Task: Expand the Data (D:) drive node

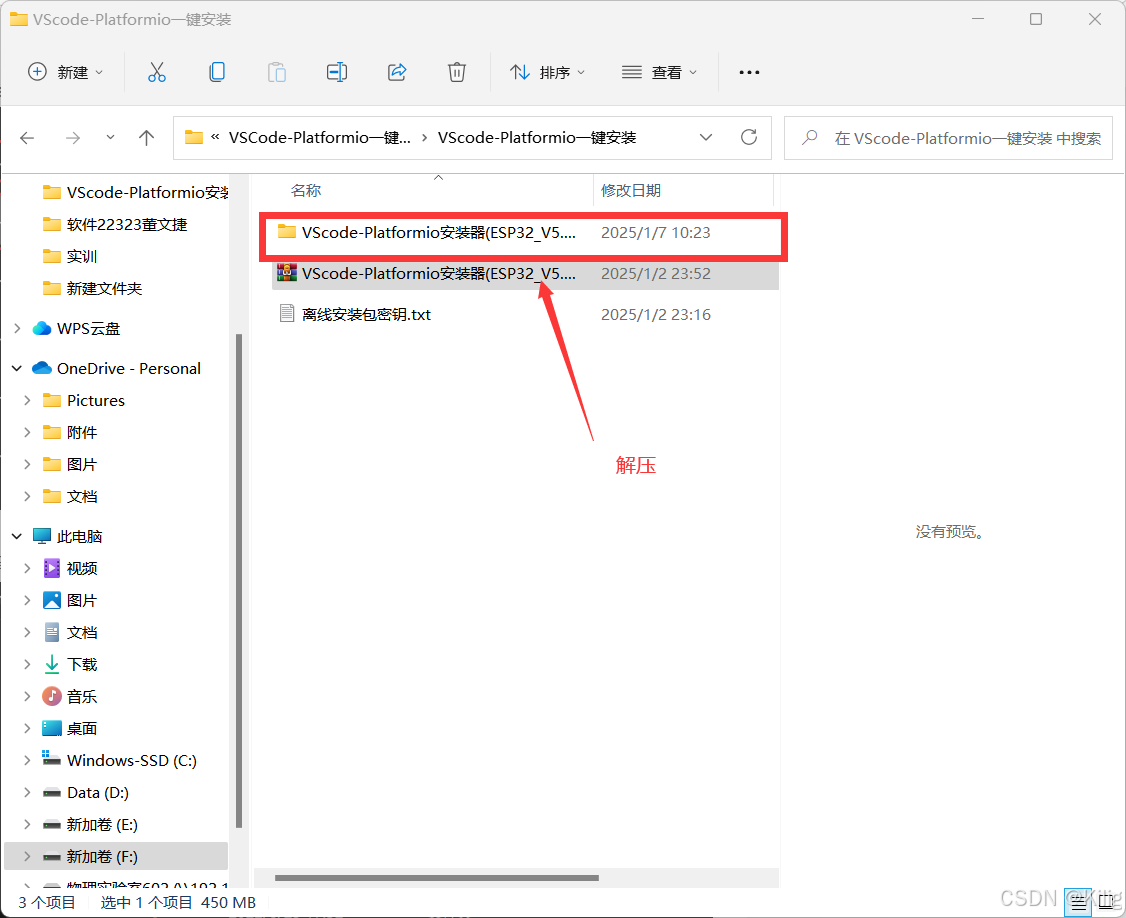Action: coord(27,792)
